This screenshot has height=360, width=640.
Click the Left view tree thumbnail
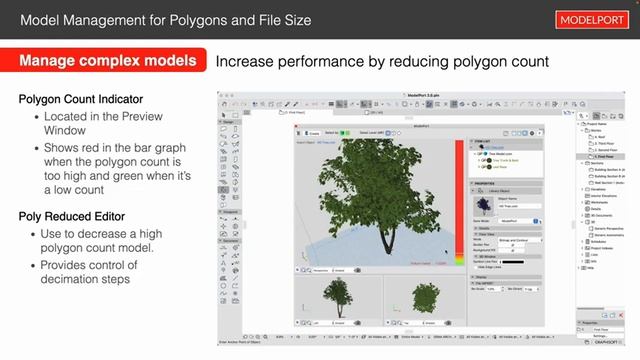click(338, 298)
